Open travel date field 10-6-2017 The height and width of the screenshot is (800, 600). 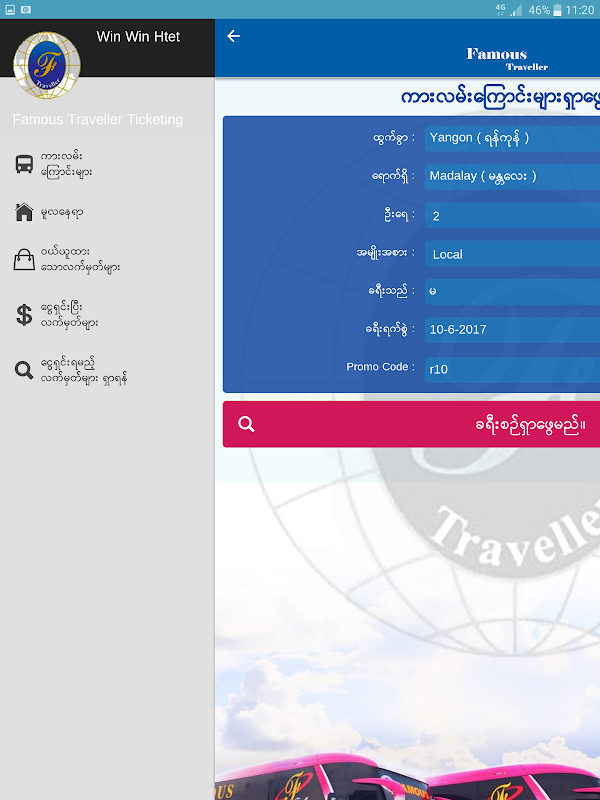pos(512,330)
